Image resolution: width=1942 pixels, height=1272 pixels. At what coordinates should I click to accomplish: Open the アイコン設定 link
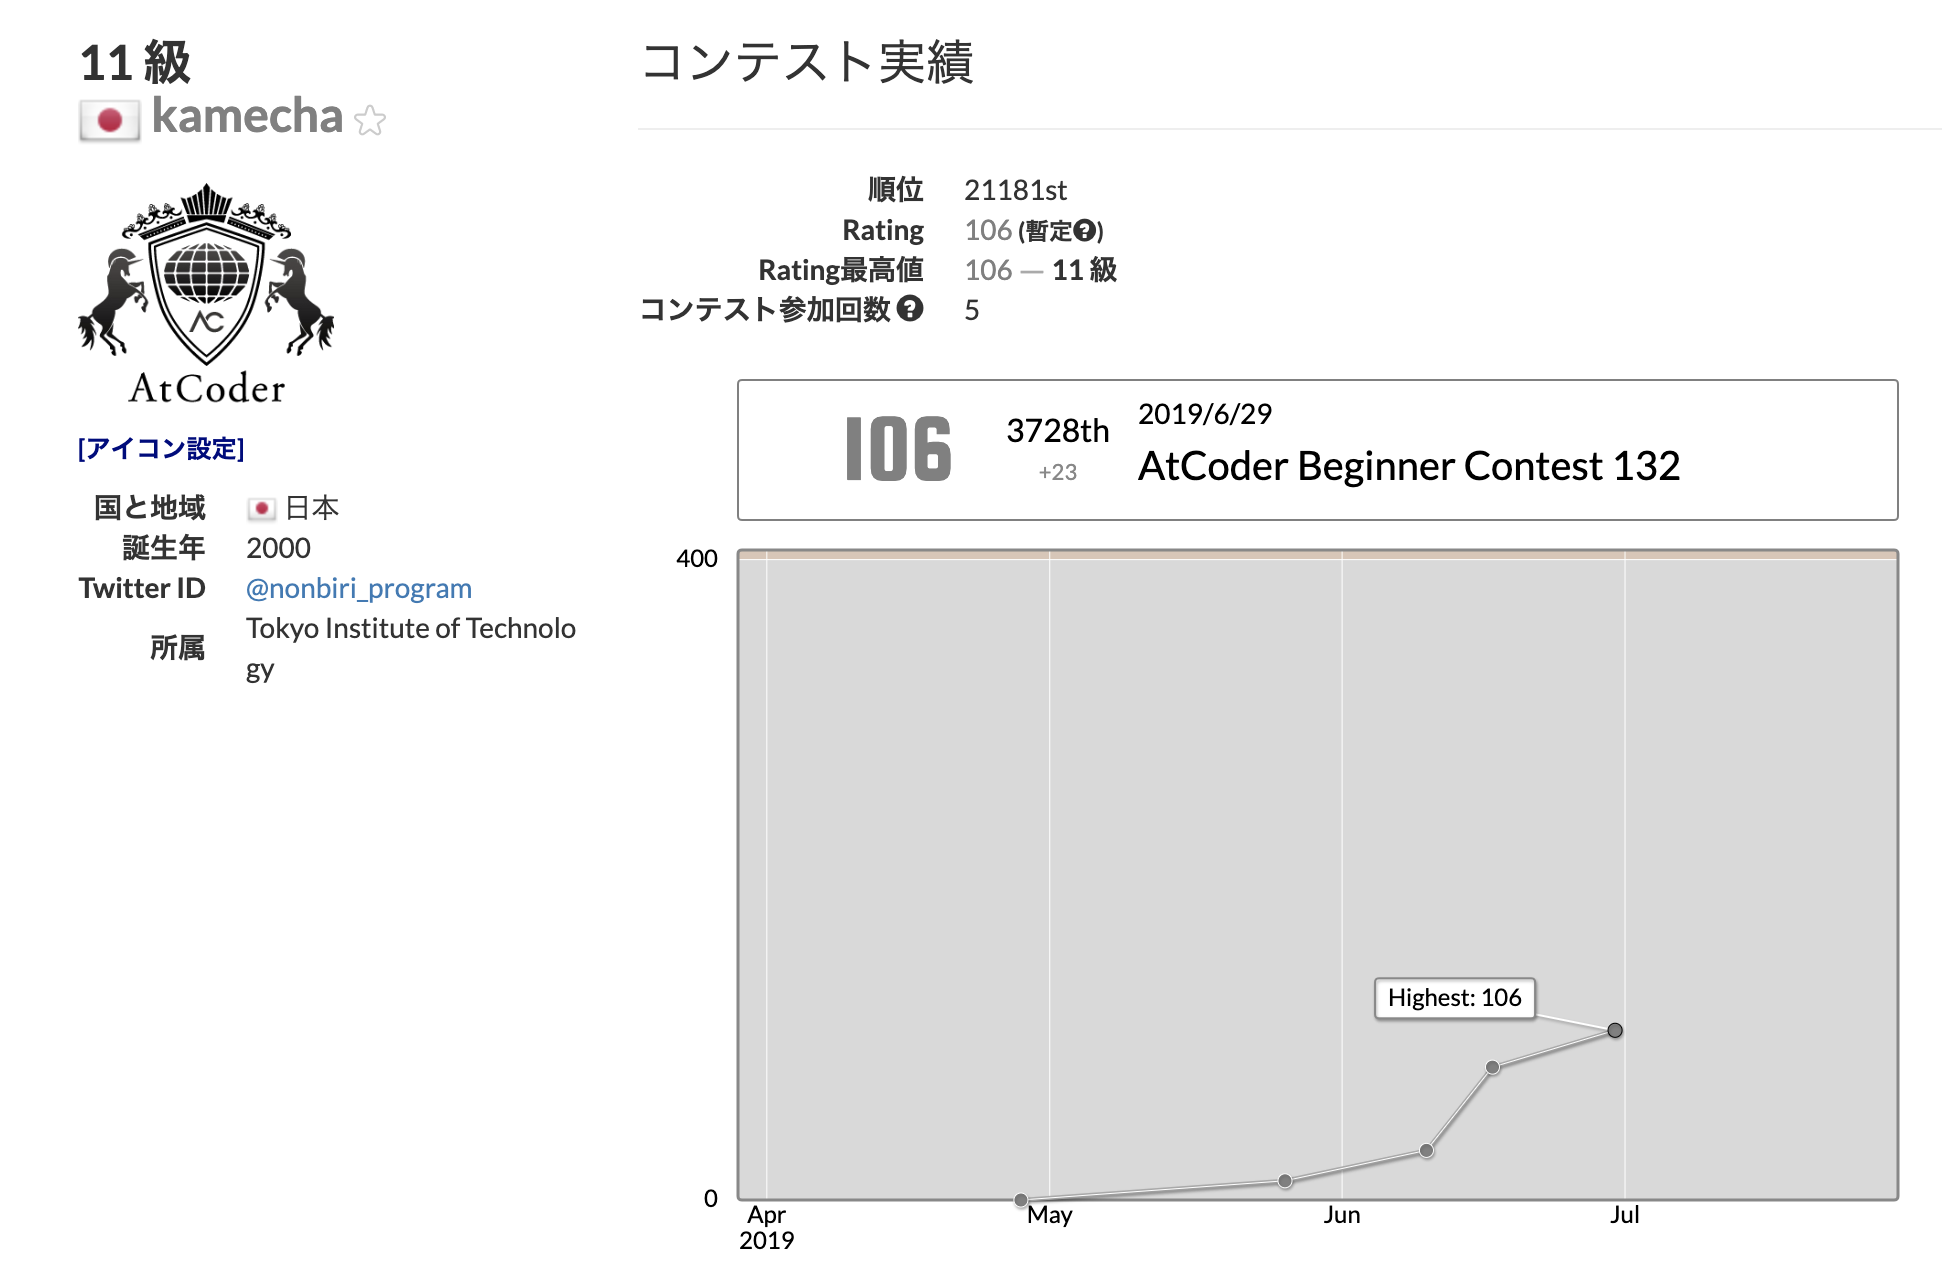pos(162,448)
